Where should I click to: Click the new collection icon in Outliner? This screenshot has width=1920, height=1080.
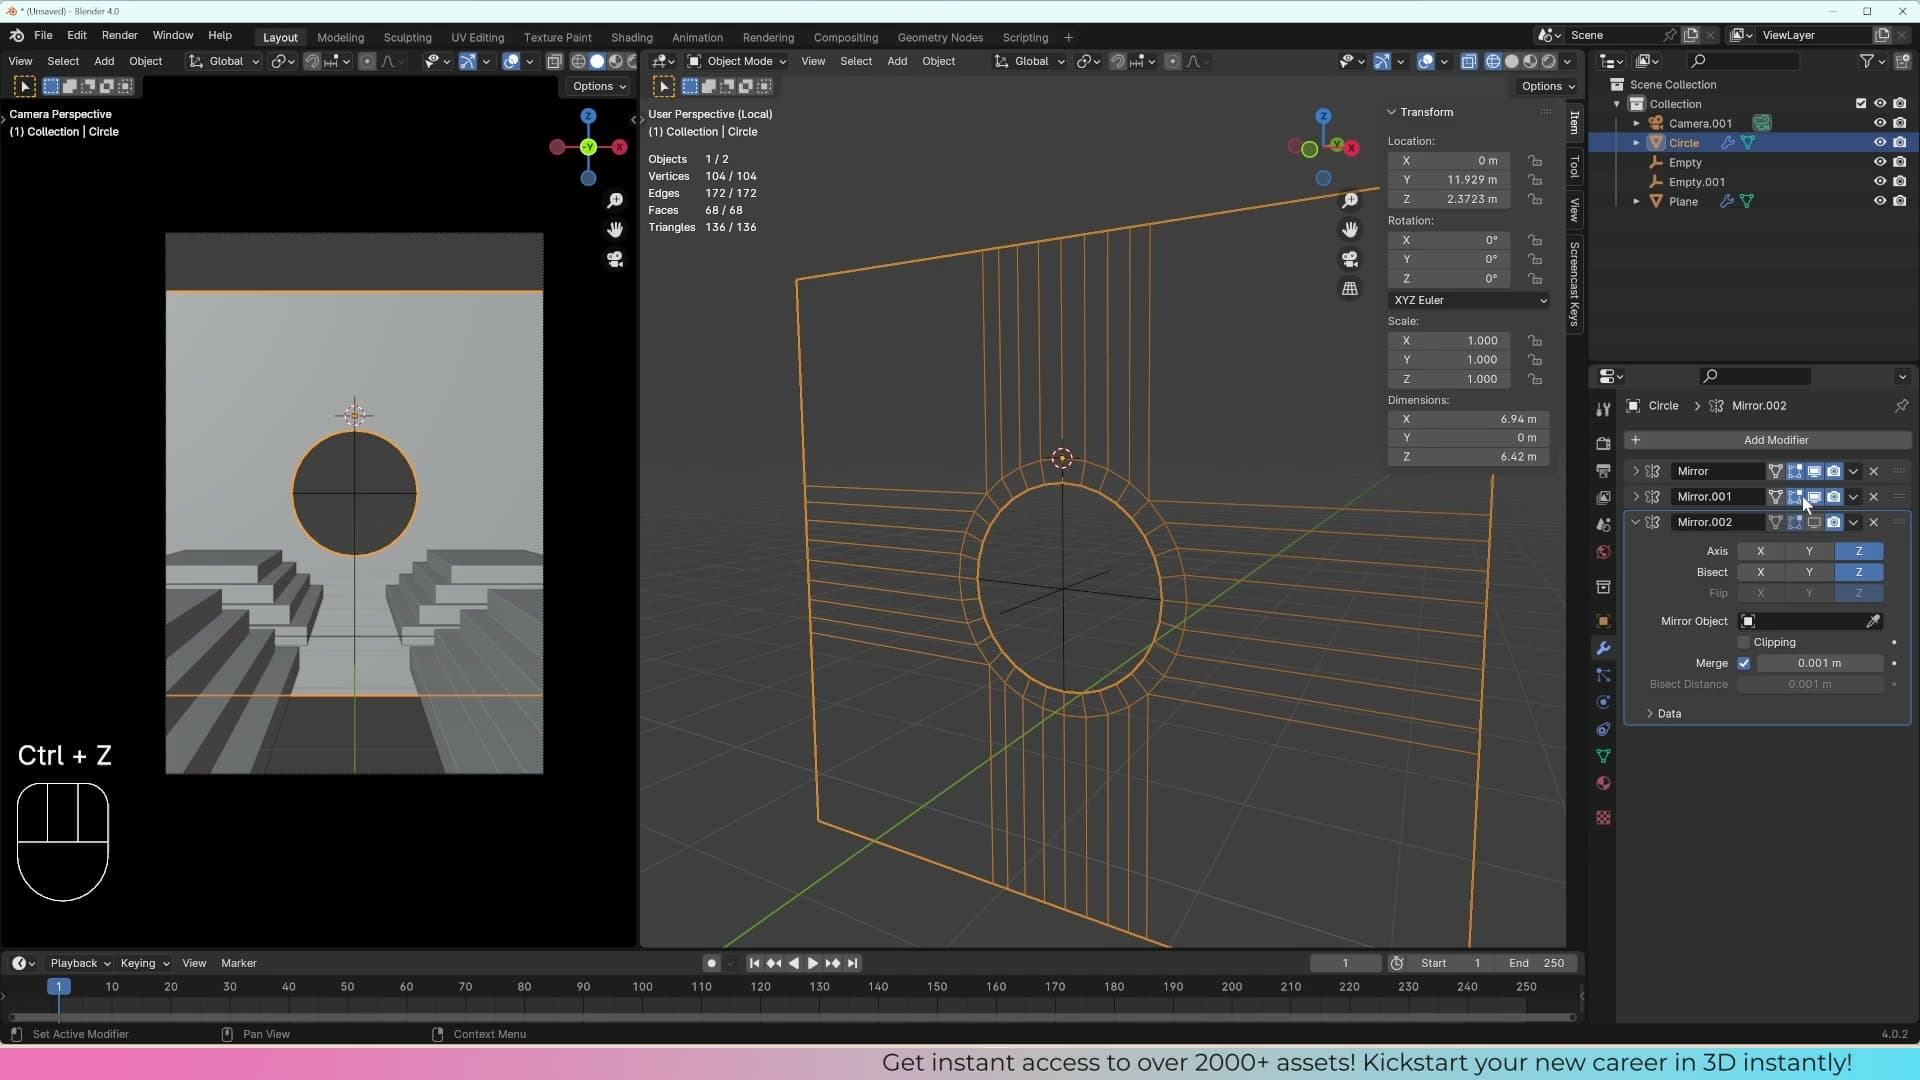[x=1900, y=61]
